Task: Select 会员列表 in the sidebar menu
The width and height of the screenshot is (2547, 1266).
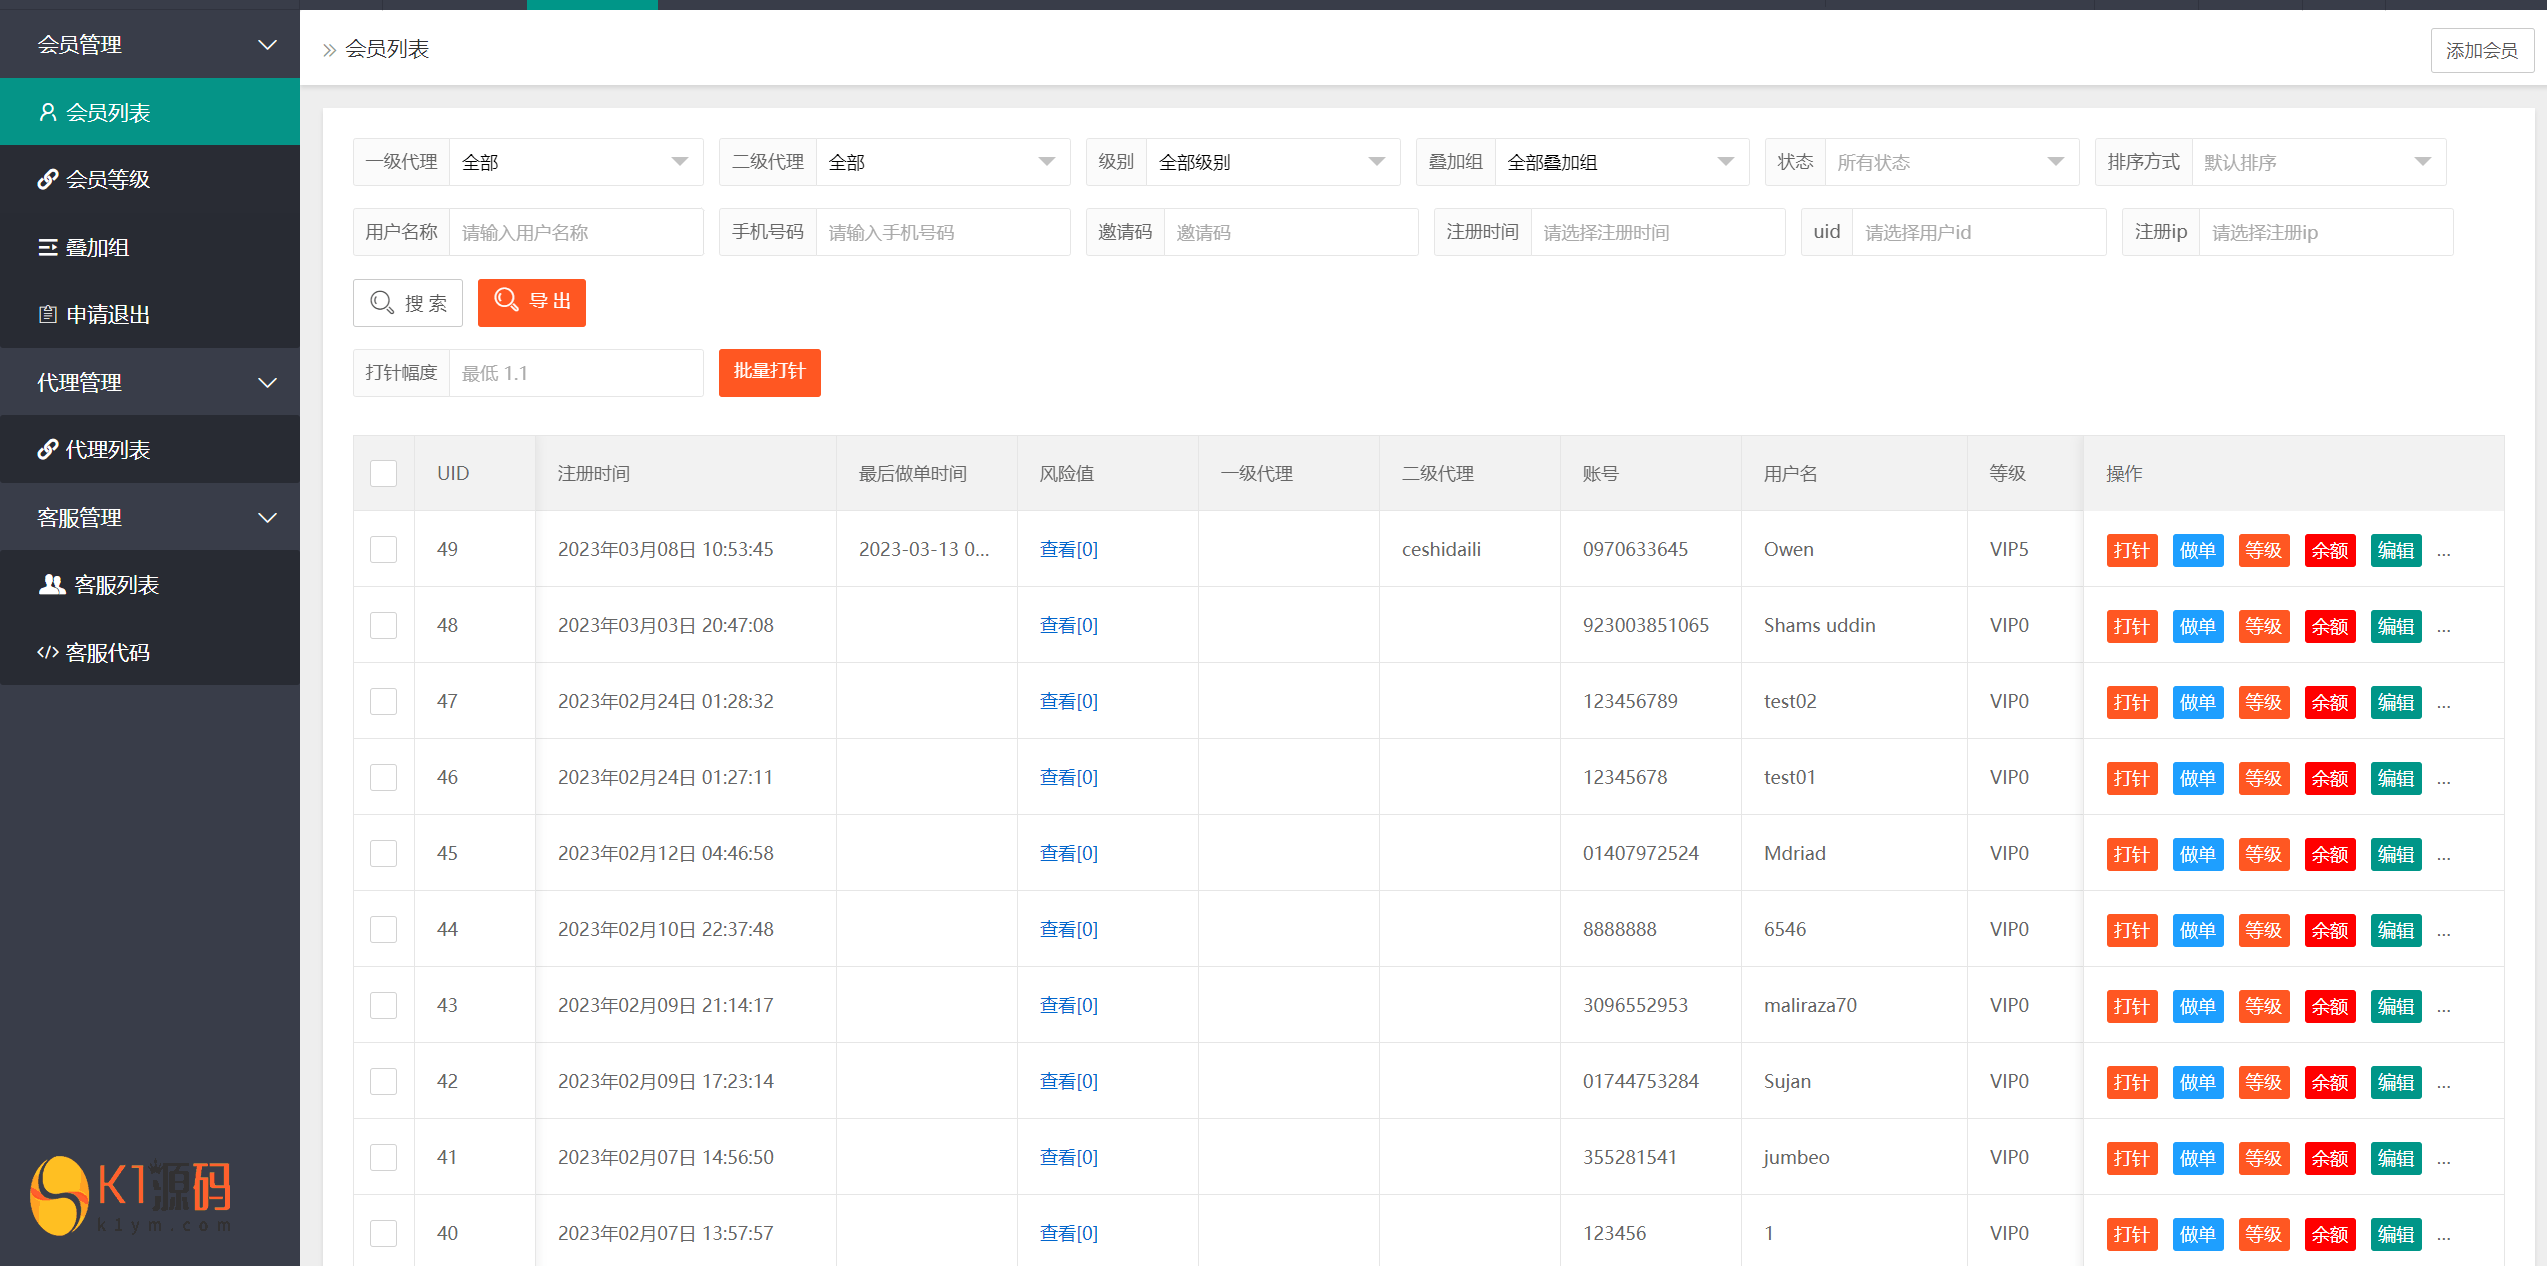Action: [108, 112]
